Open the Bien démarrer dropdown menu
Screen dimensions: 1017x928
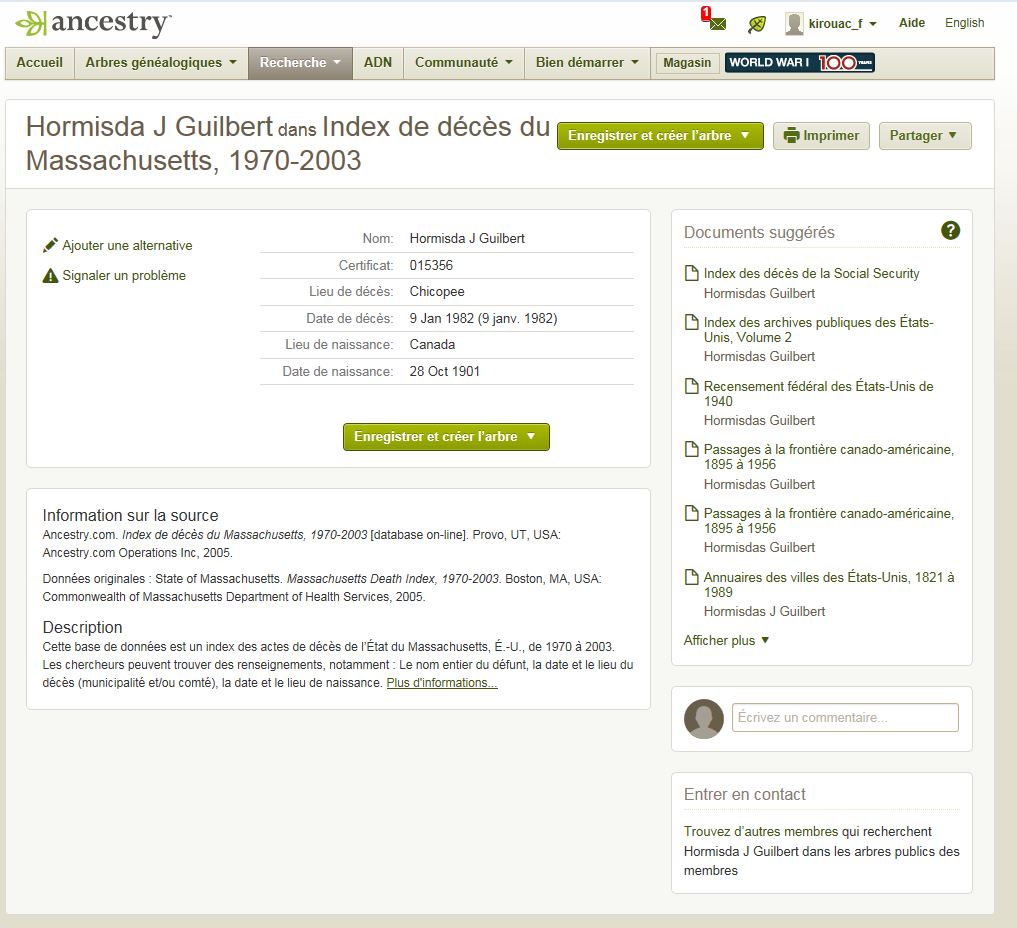(587, 63)
